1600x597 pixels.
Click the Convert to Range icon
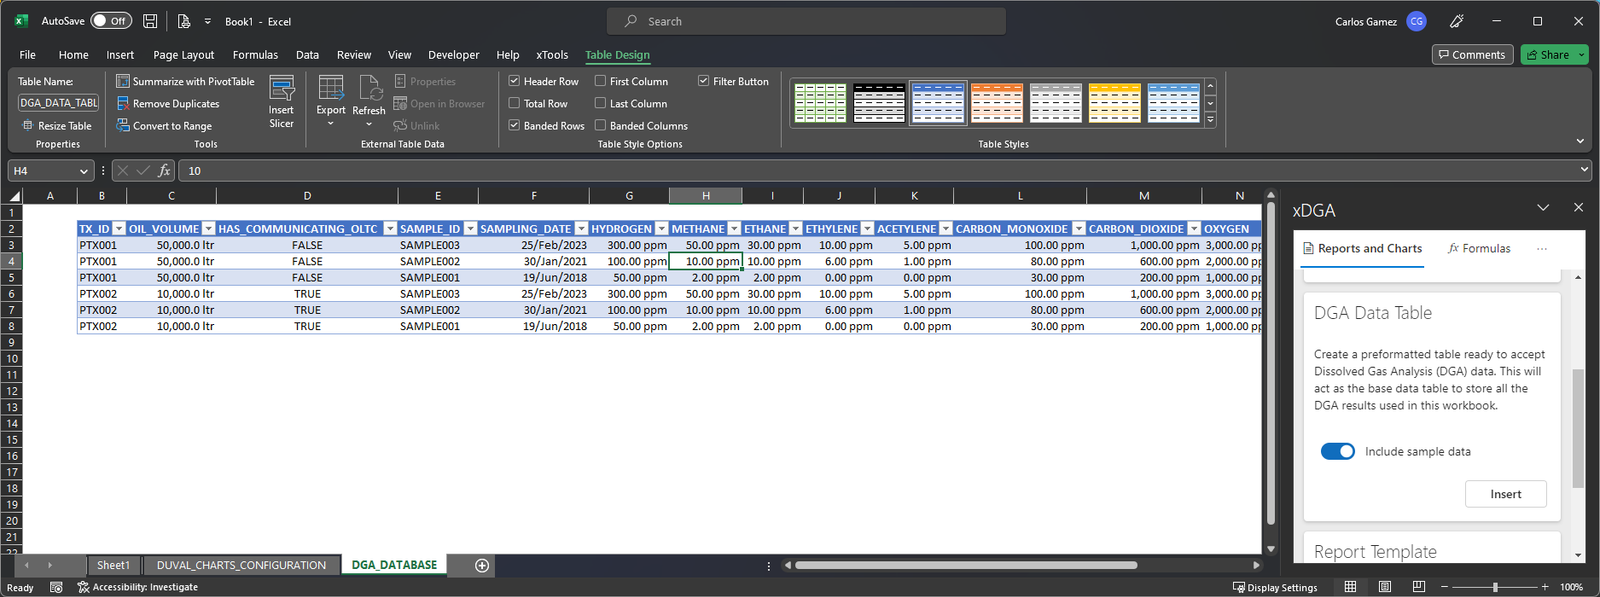pyautogui.click(x=123, y=126)
